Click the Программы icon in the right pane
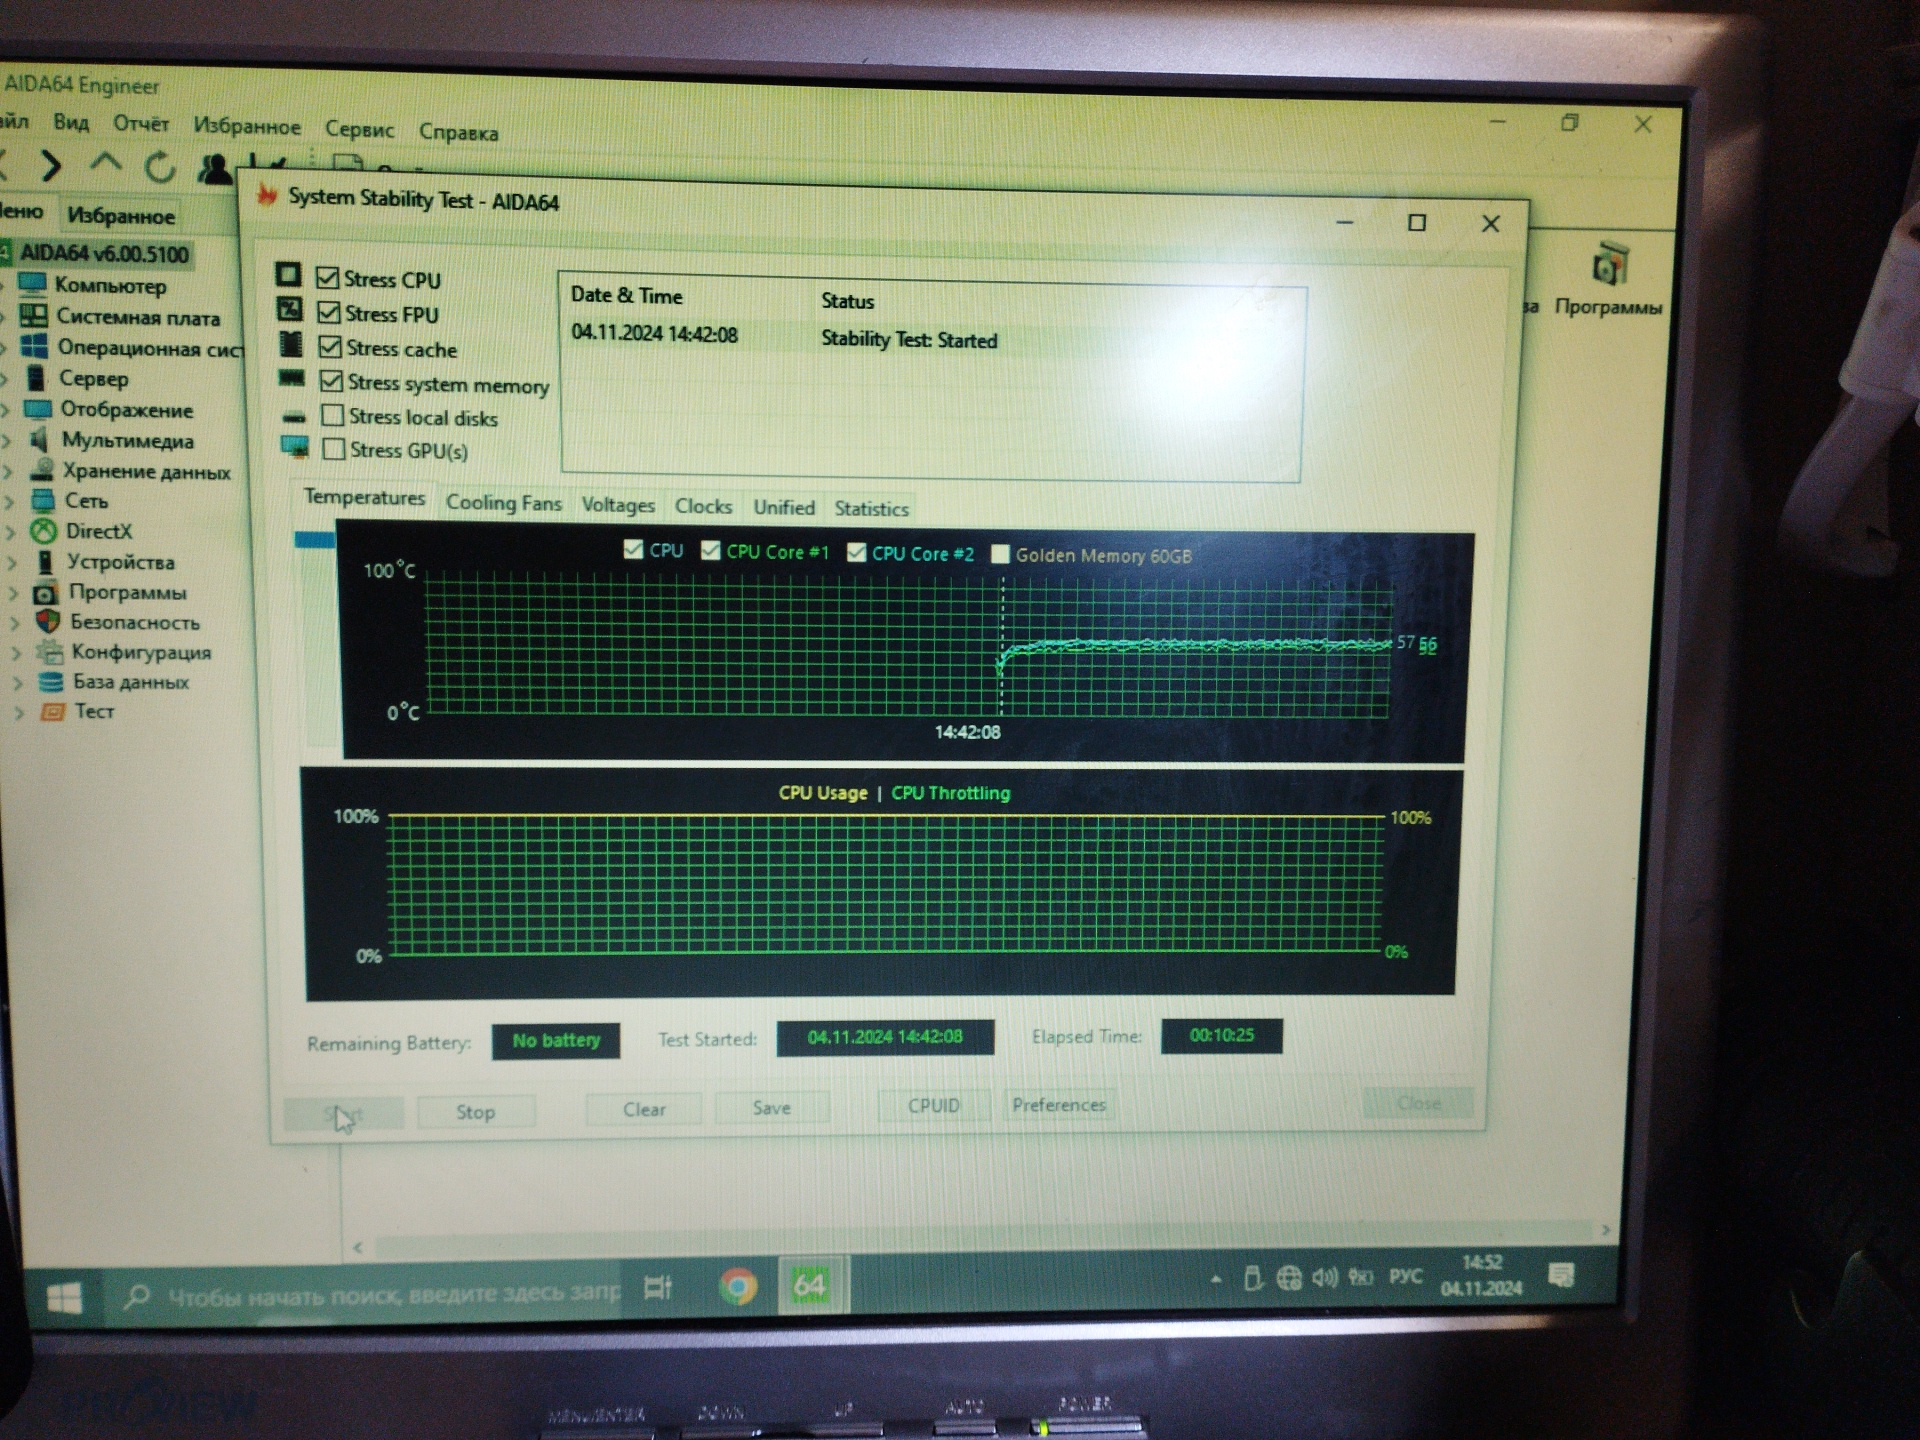Screen dimensions: 1920x1440 1610,265
